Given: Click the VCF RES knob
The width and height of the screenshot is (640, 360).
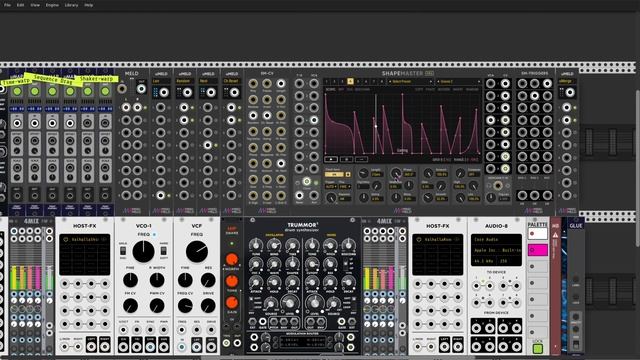Looking at the screenshot, I should [208, 280].
